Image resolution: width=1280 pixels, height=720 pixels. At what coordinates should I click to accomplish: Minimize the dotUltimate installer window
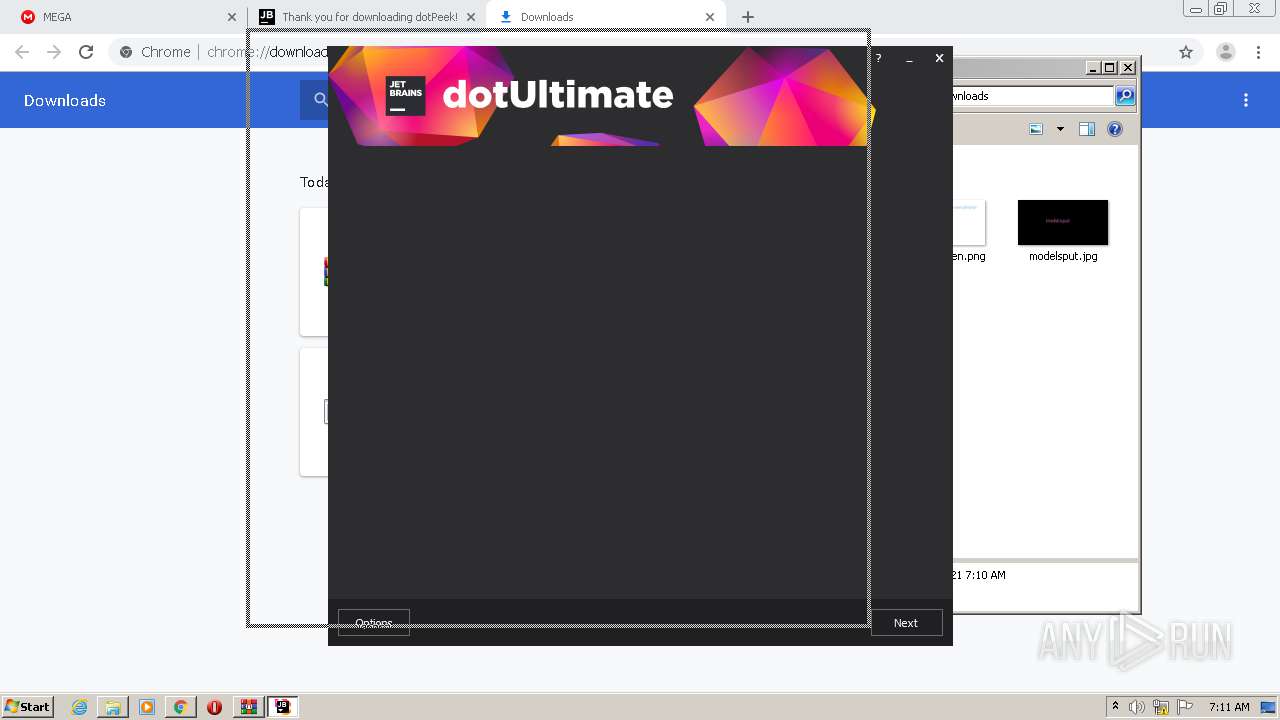click(x=909, y=59)
